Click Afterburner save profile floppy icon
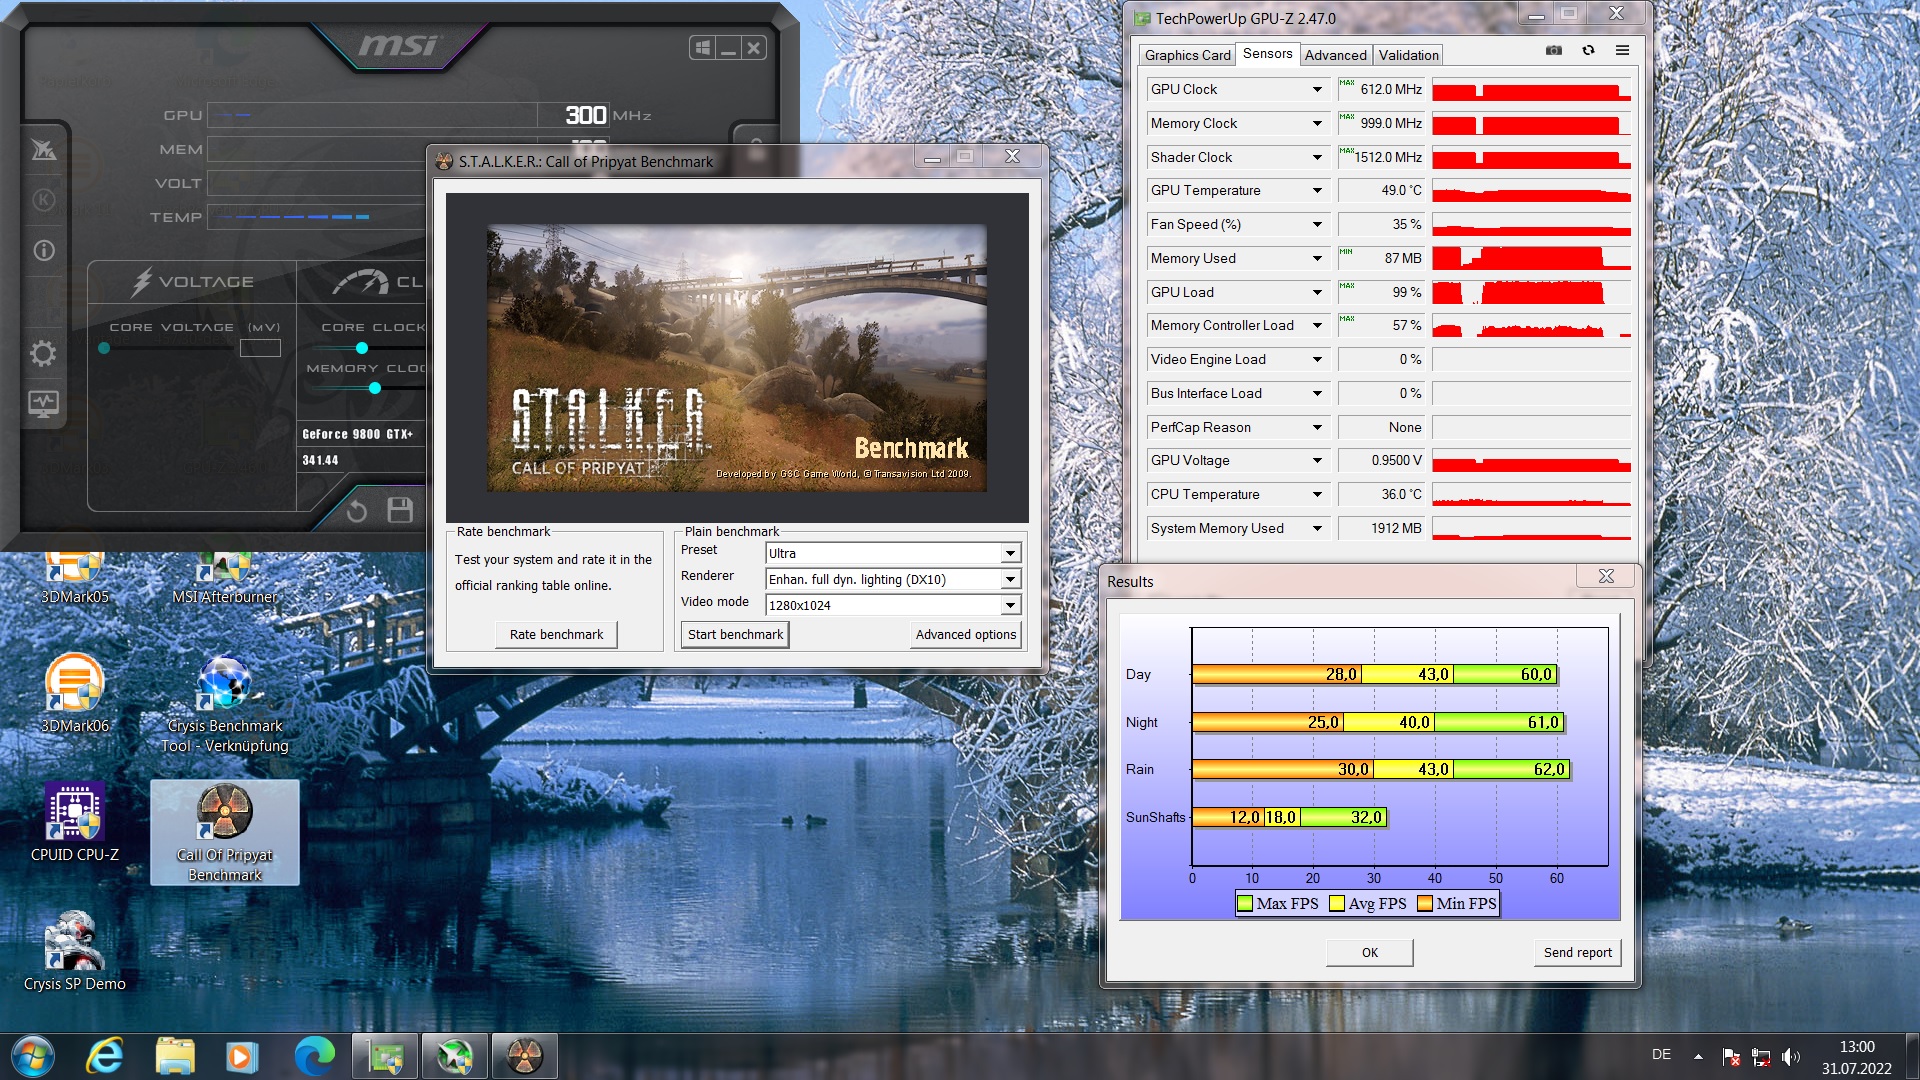Image resolution: width=1920 pixels, height=1080 pixels. click(400, 510)
